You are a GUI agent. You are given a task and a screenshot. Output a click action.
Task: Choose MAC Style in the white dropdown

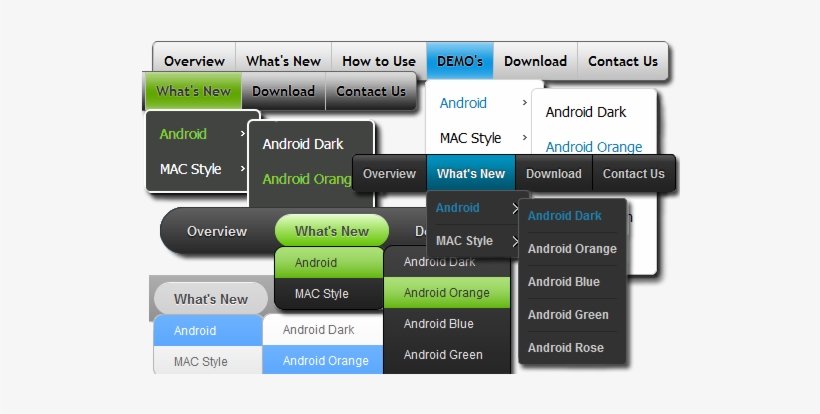pos(470,138)
